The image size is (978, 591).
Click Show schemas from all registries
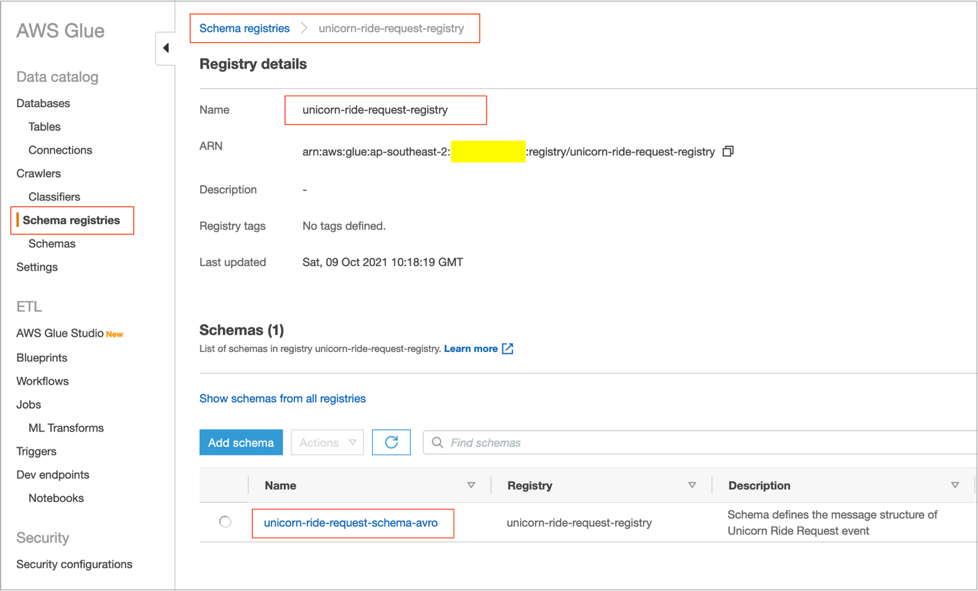(283, 398)
